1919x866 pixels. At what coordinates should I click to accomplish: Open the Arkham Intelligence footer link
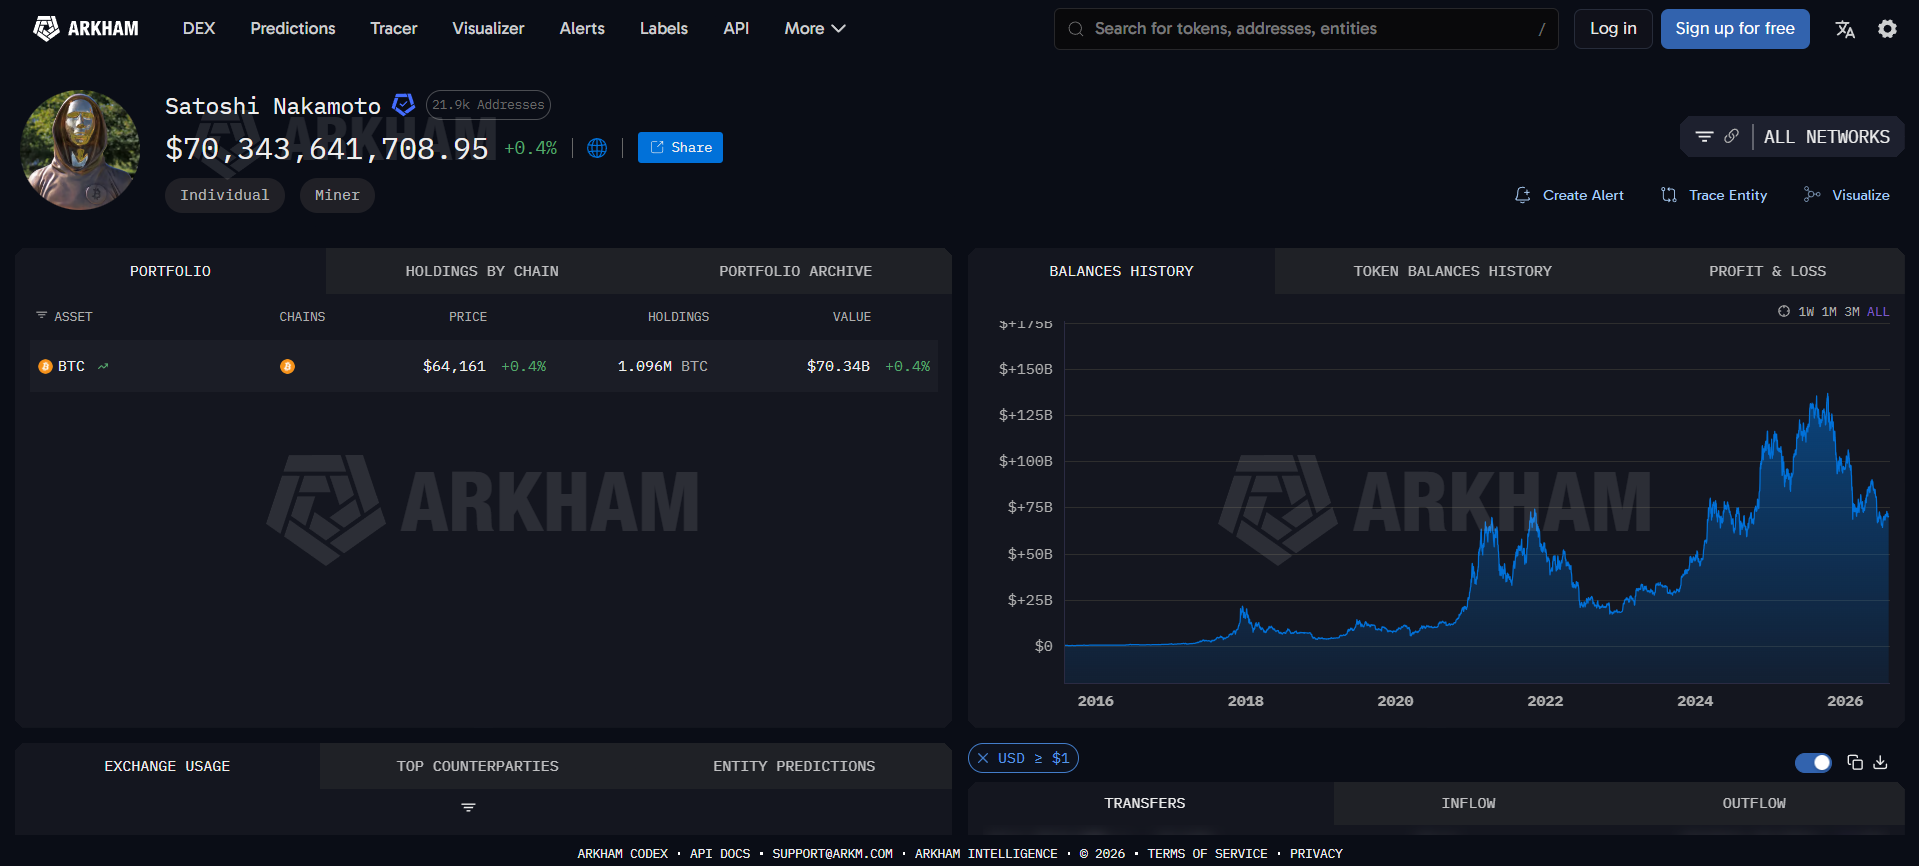(986, 854)
